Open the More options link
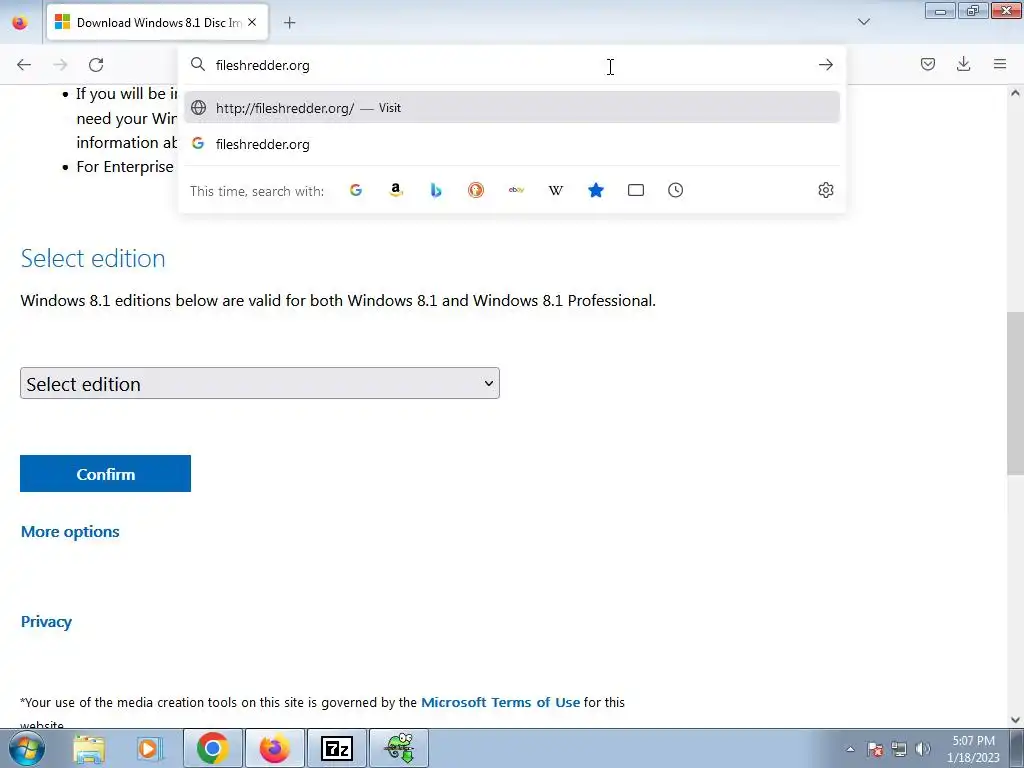The height and width of the screenshot is (768, 1024). 70,532
